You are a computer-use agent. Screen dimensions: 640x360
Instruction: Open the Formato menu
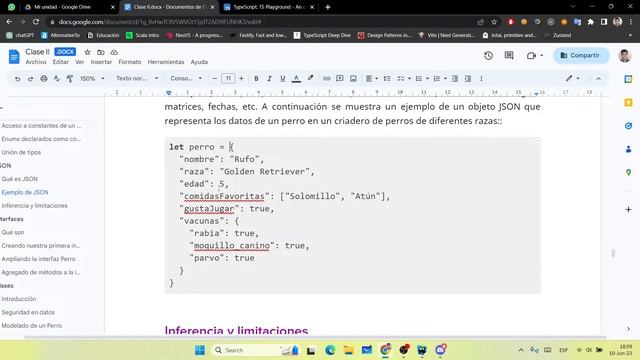point(130,62)
